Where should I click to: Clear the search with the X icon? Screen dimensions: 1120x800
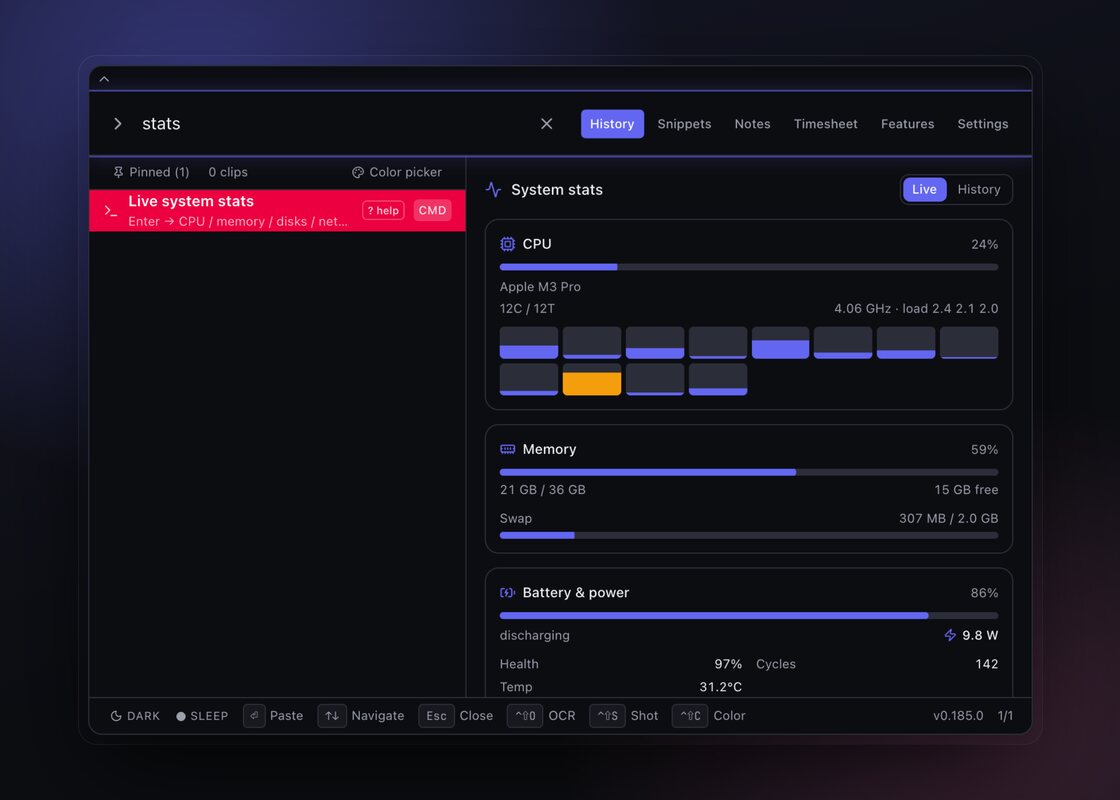[546, 124]
